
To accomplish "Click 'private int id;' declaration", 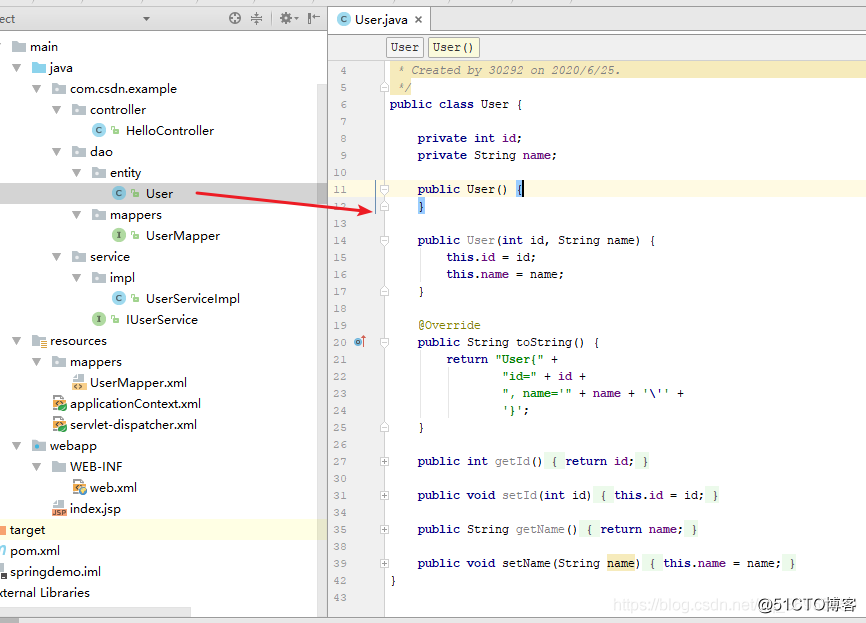I will click(x=469, y=138).
